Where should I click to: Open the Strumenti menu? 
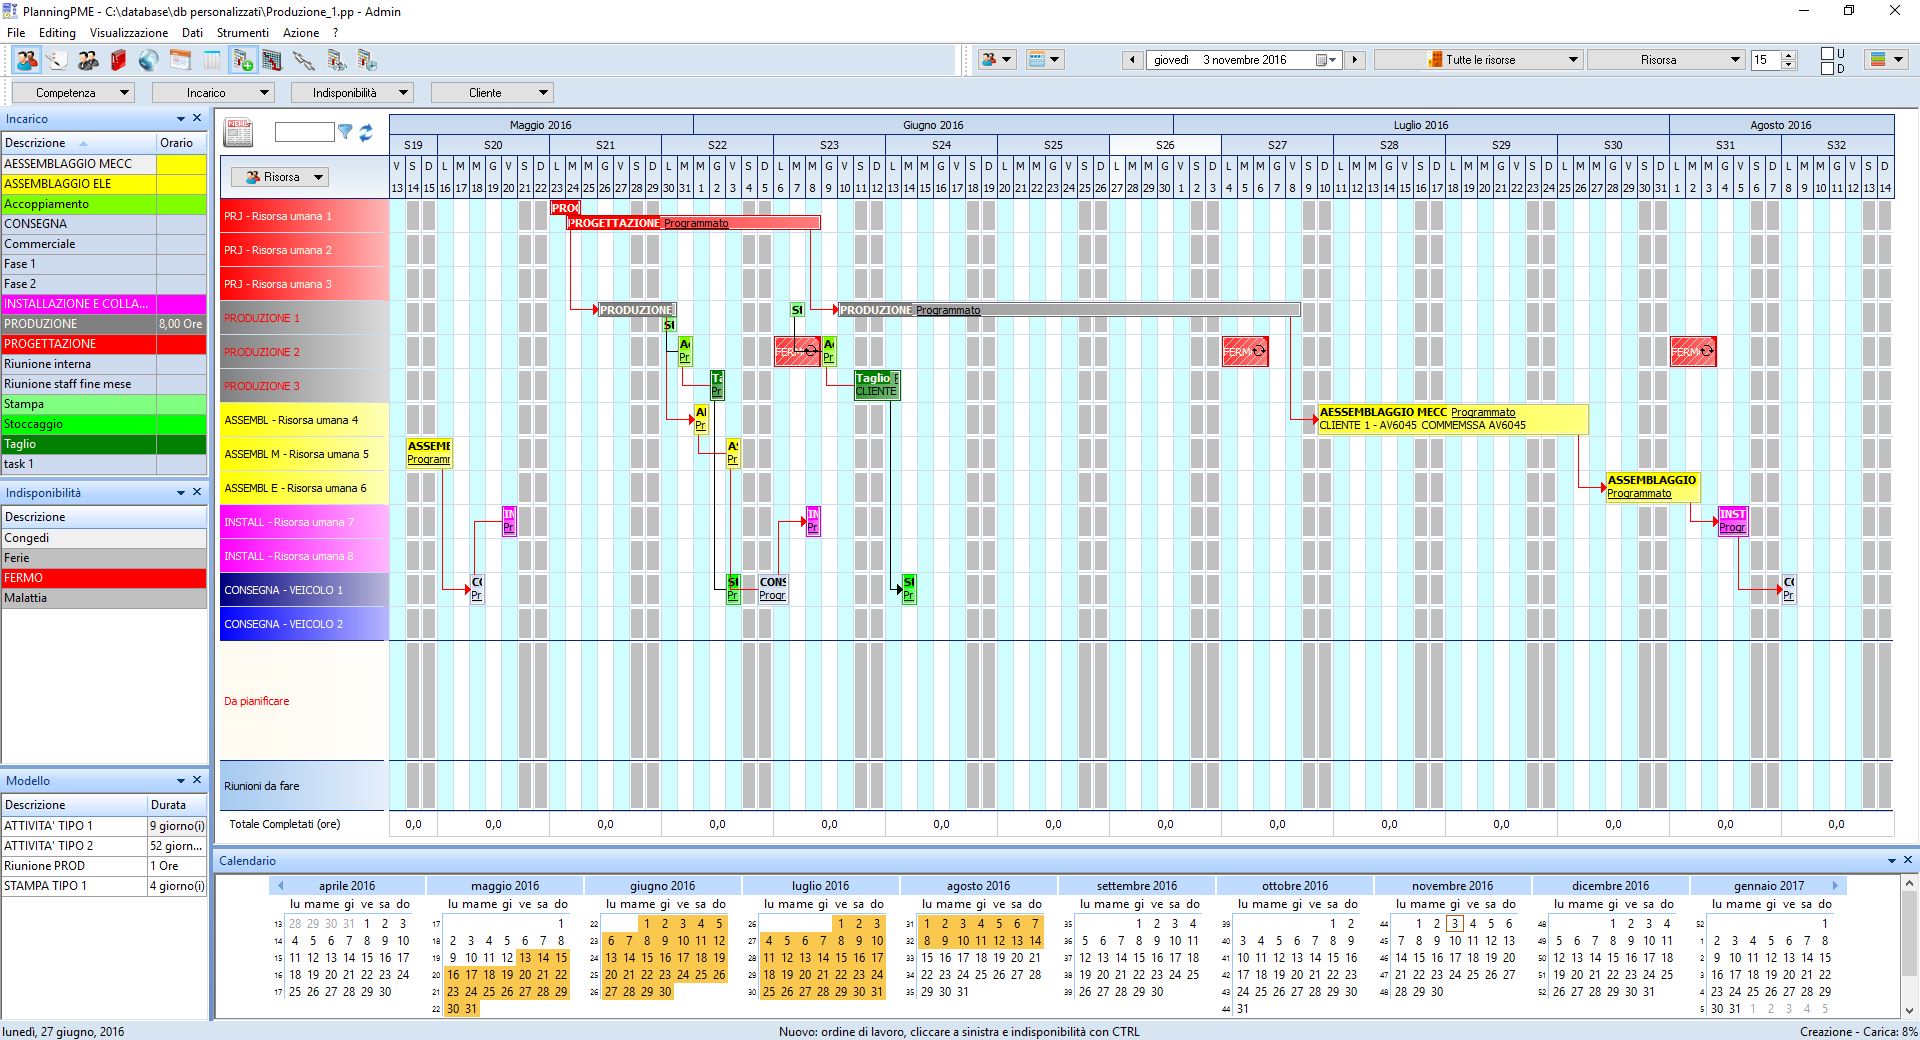coord(243,33)
